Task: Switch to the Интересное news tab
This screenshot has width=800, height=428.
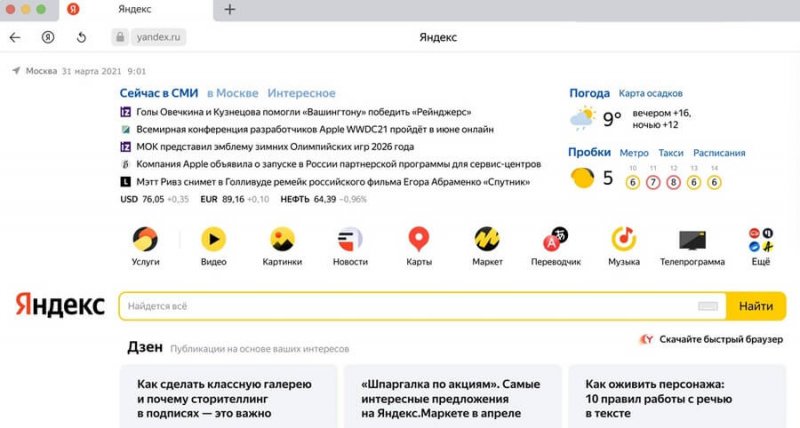Action: click(x=301, y=93)
